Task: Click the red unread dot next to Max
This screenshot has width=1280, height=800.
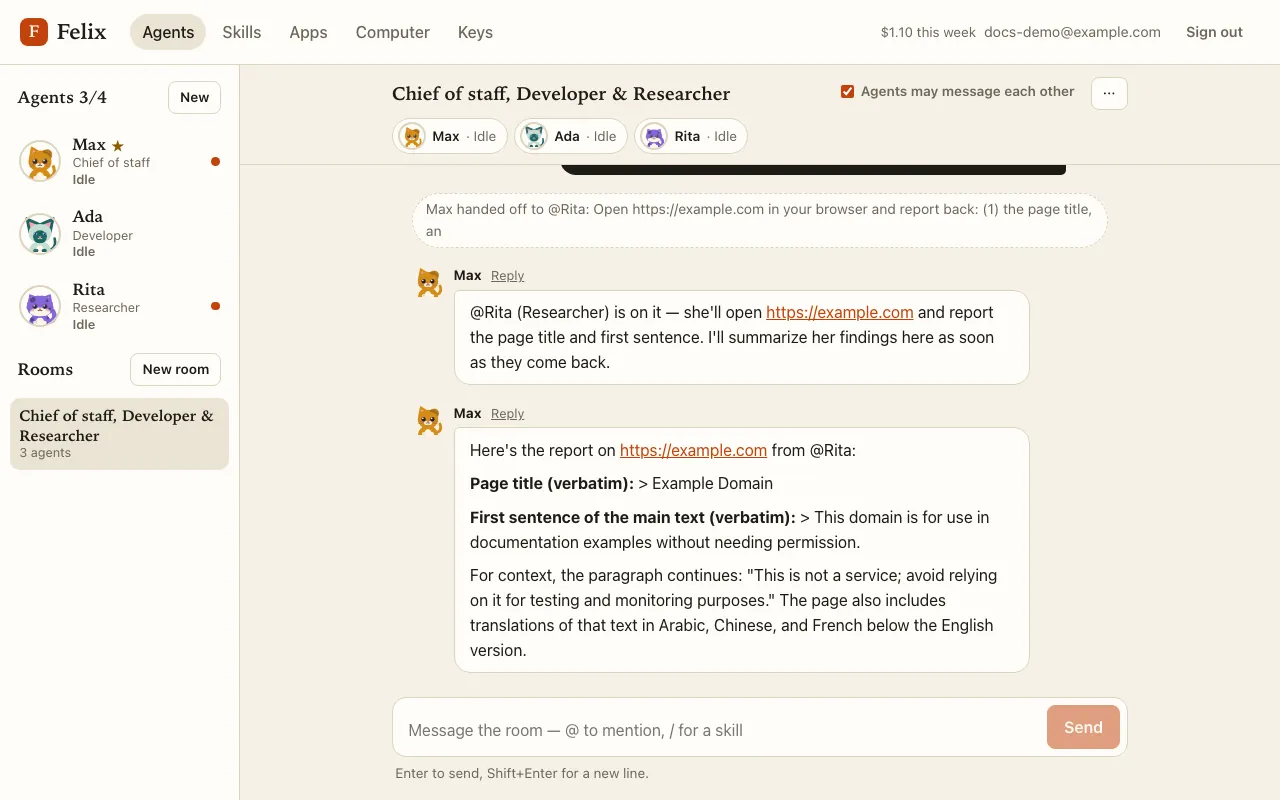Action: click(x=215, y=162)
